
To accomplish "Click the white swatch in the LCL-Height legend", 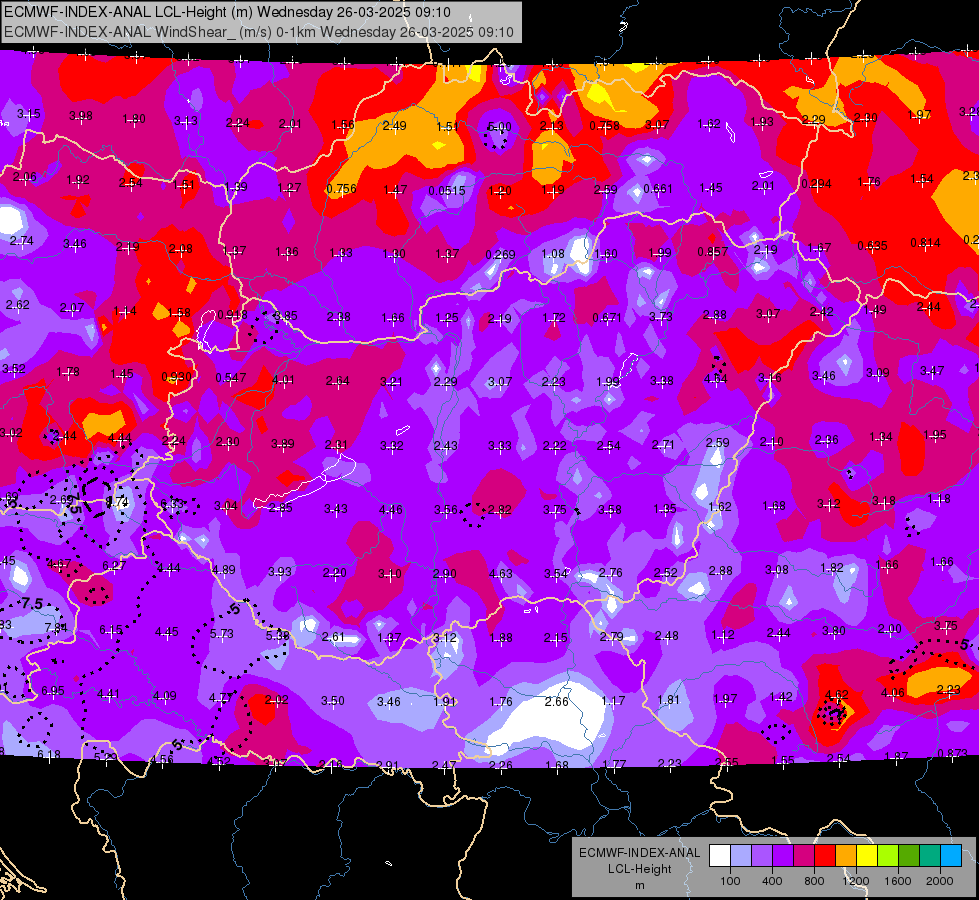I will [720, 855].
